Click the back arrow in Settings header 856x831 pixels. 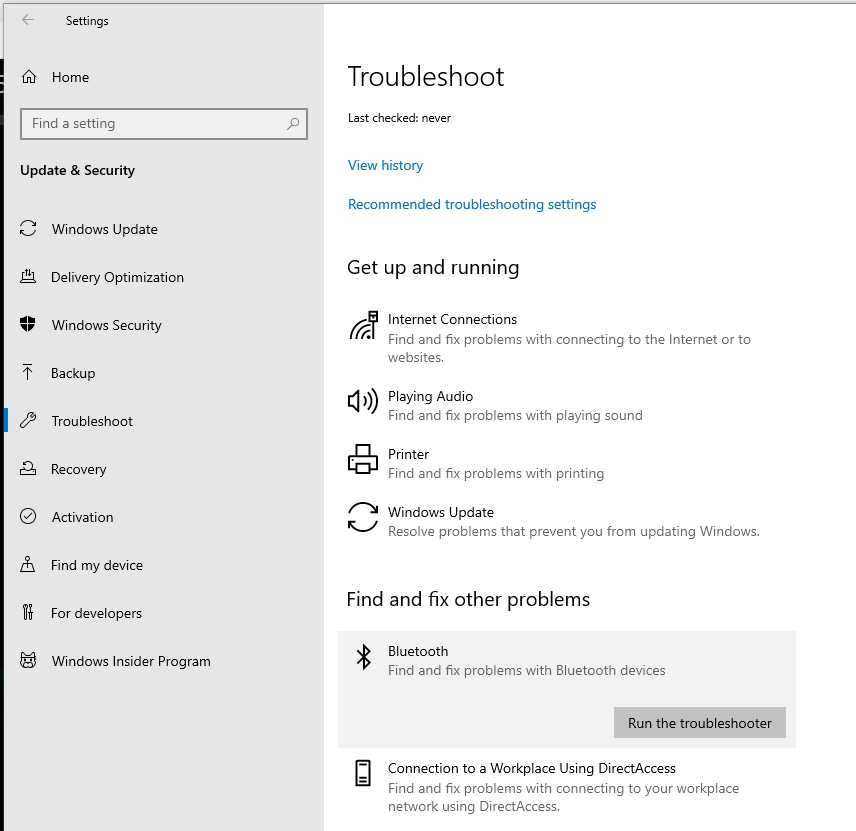tap(28, 20)
